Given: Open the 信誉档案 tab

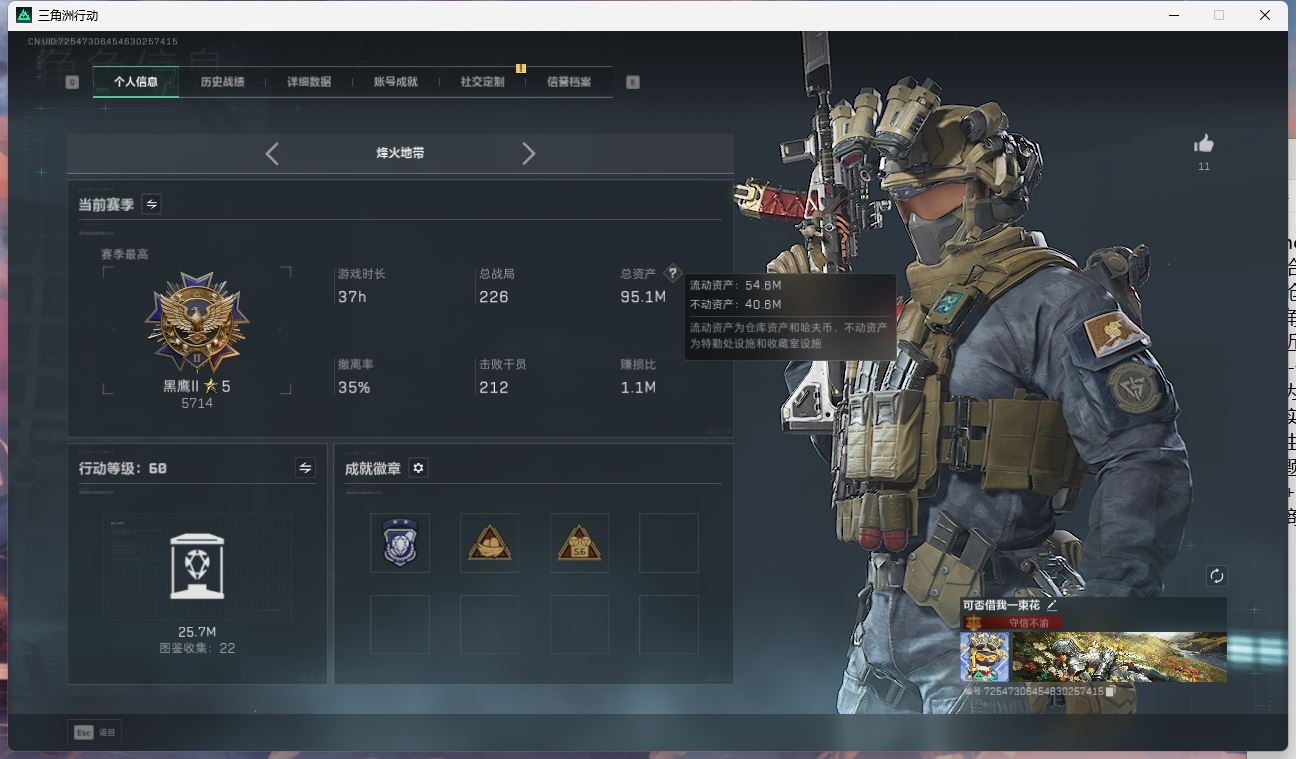Looking at the screenshot, I should 568,82.
